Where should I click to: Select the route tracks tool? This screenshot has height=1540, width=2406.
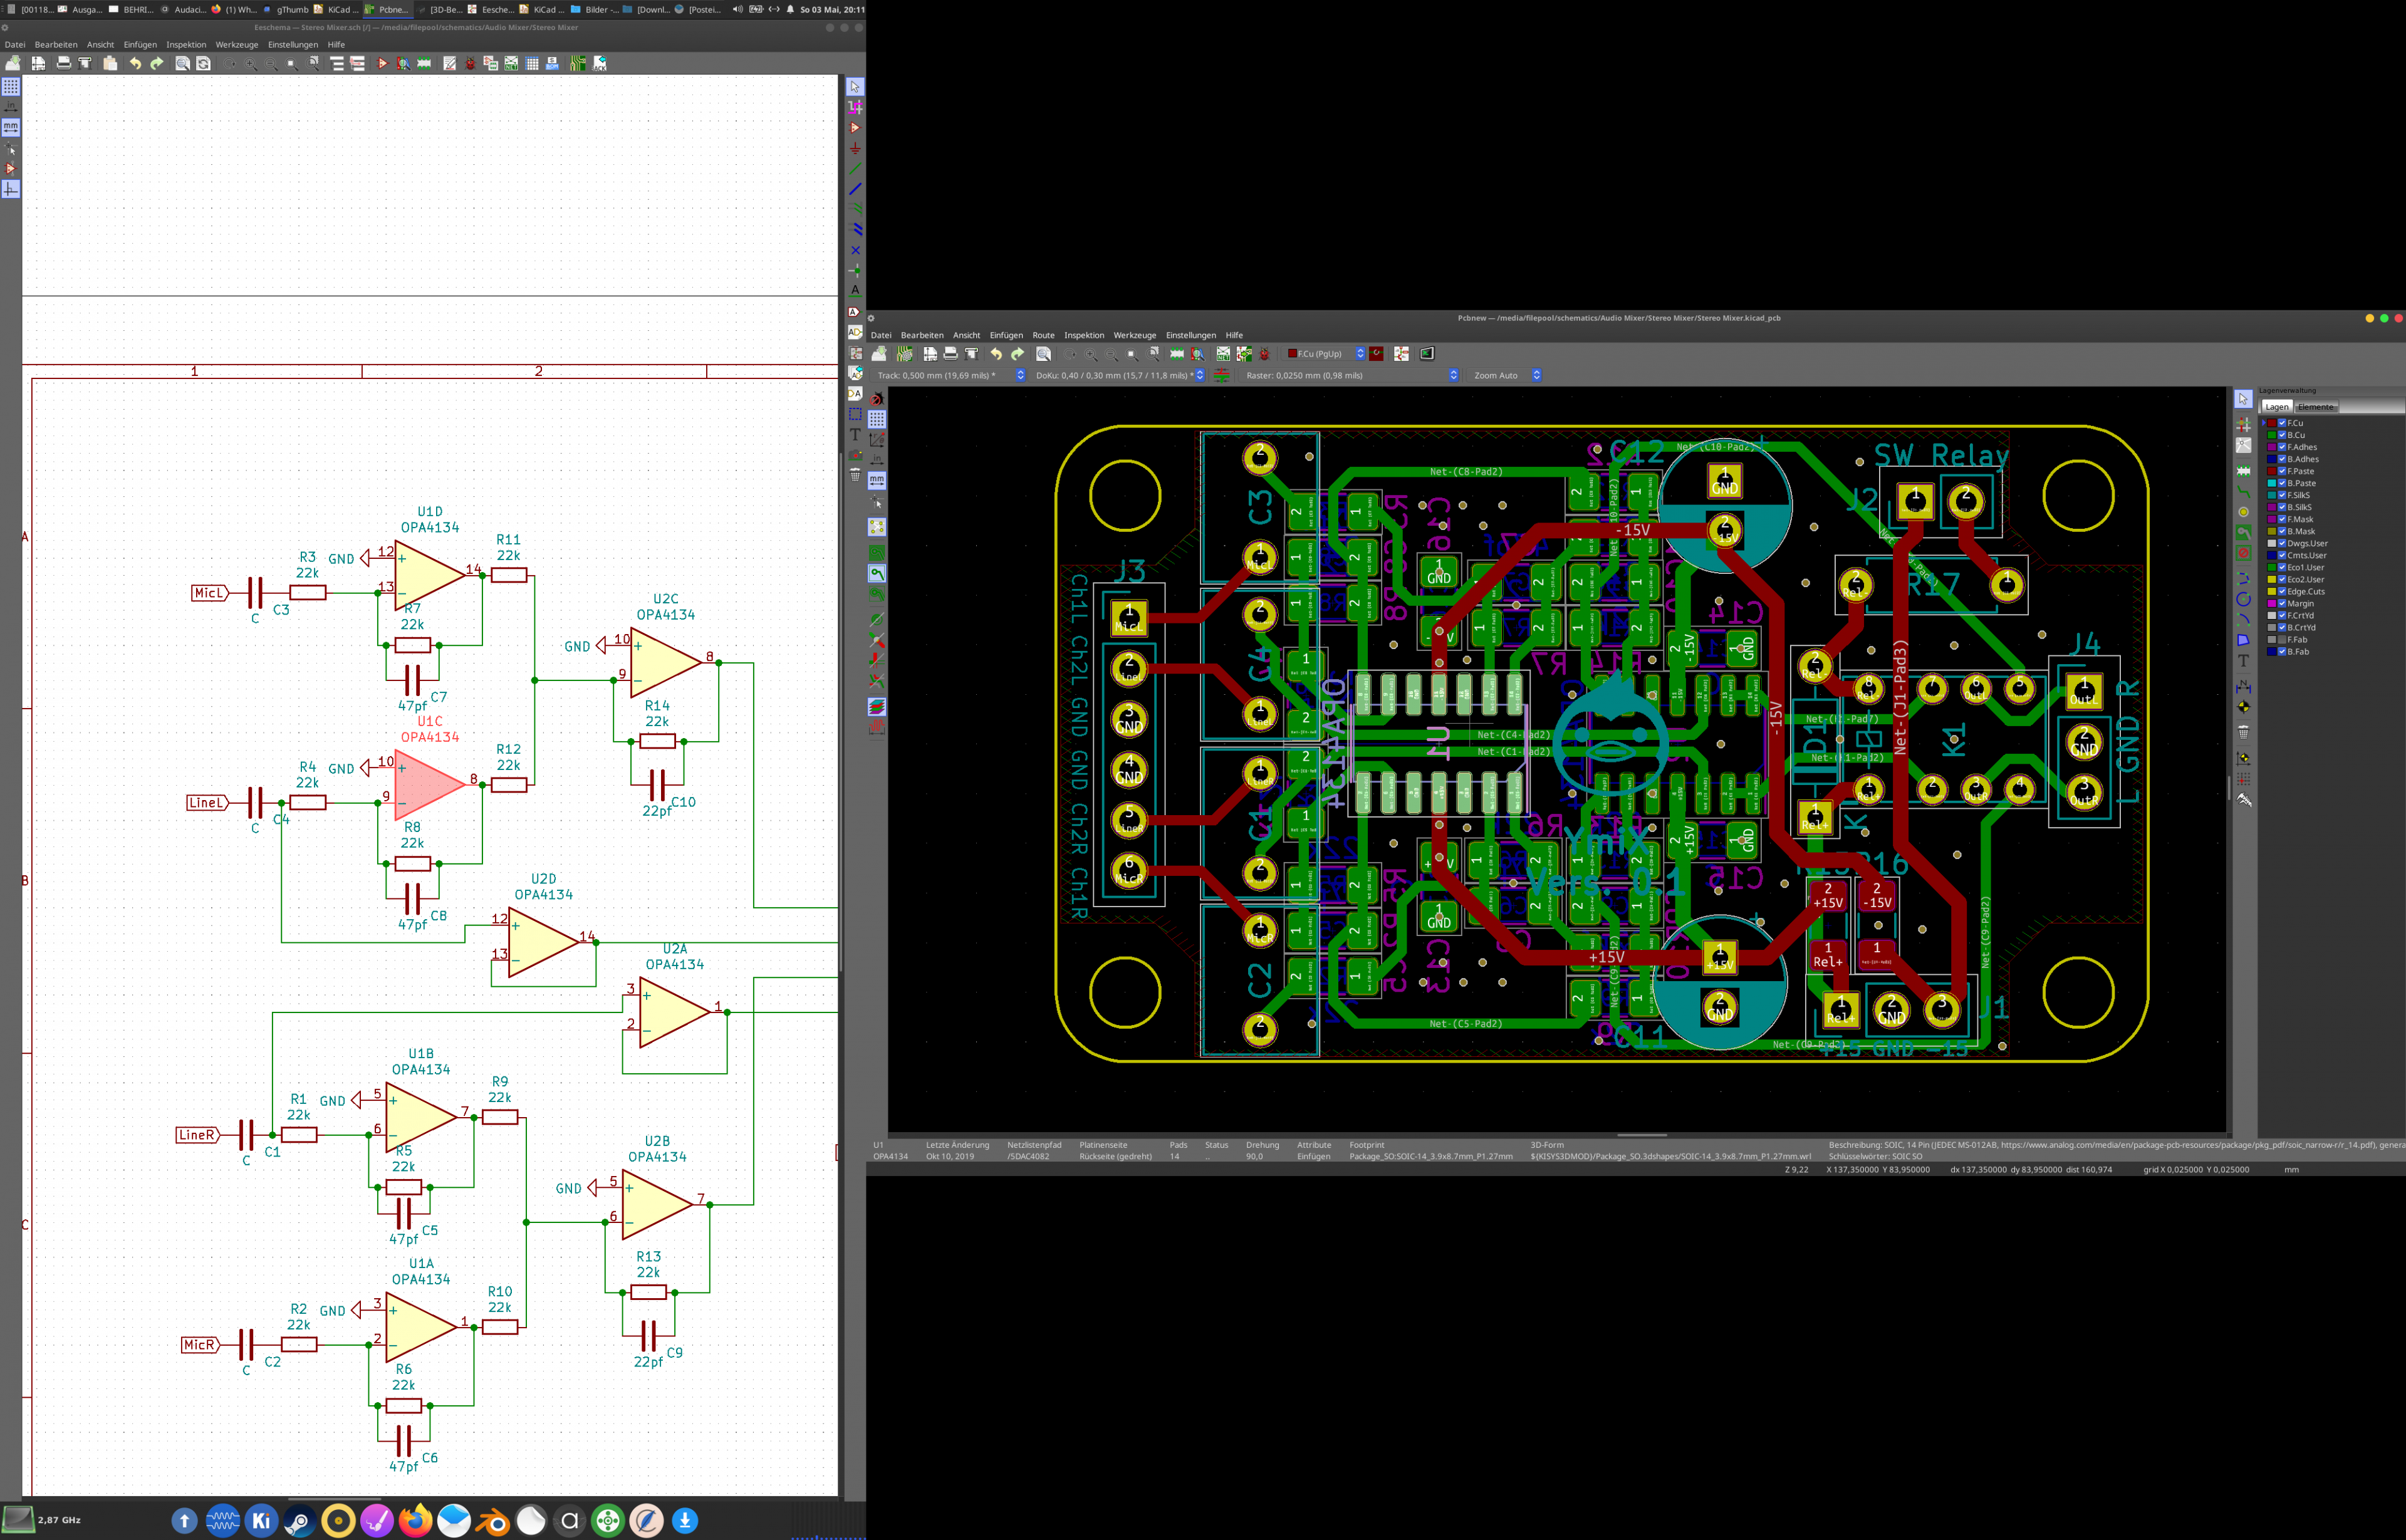pos(2243,491)
